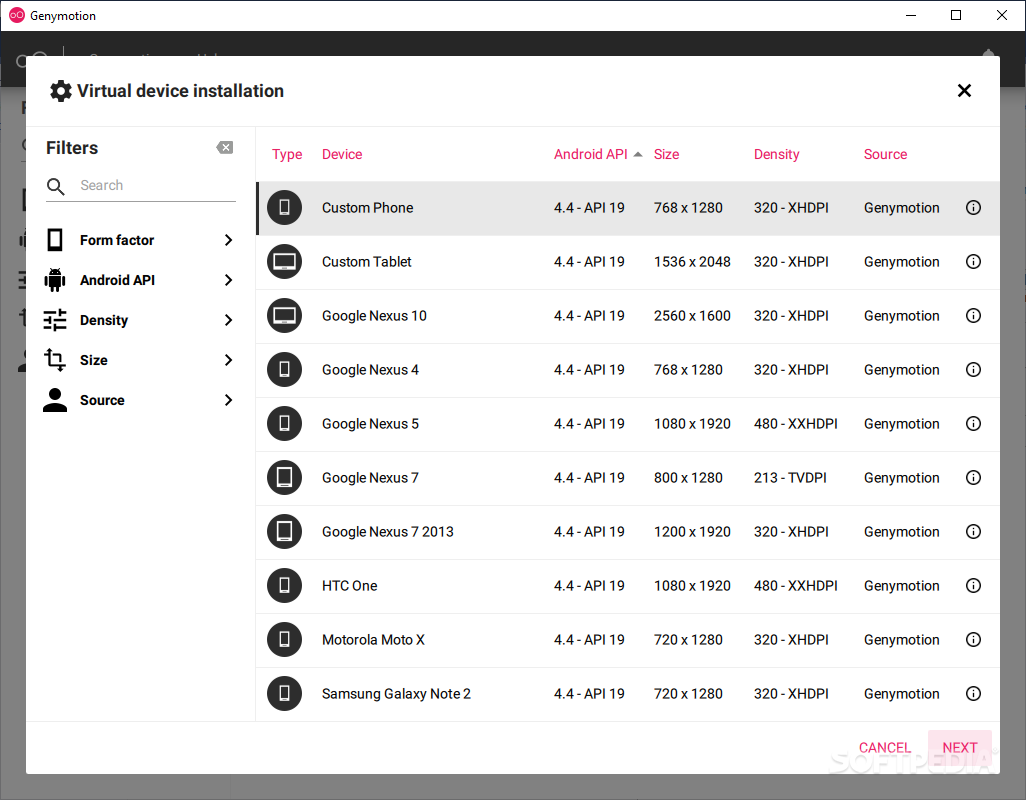Screen dimensions: 1026x800
Task: Select the Samsung Galaxy Note 2 name
Action: tap(397, 694)
